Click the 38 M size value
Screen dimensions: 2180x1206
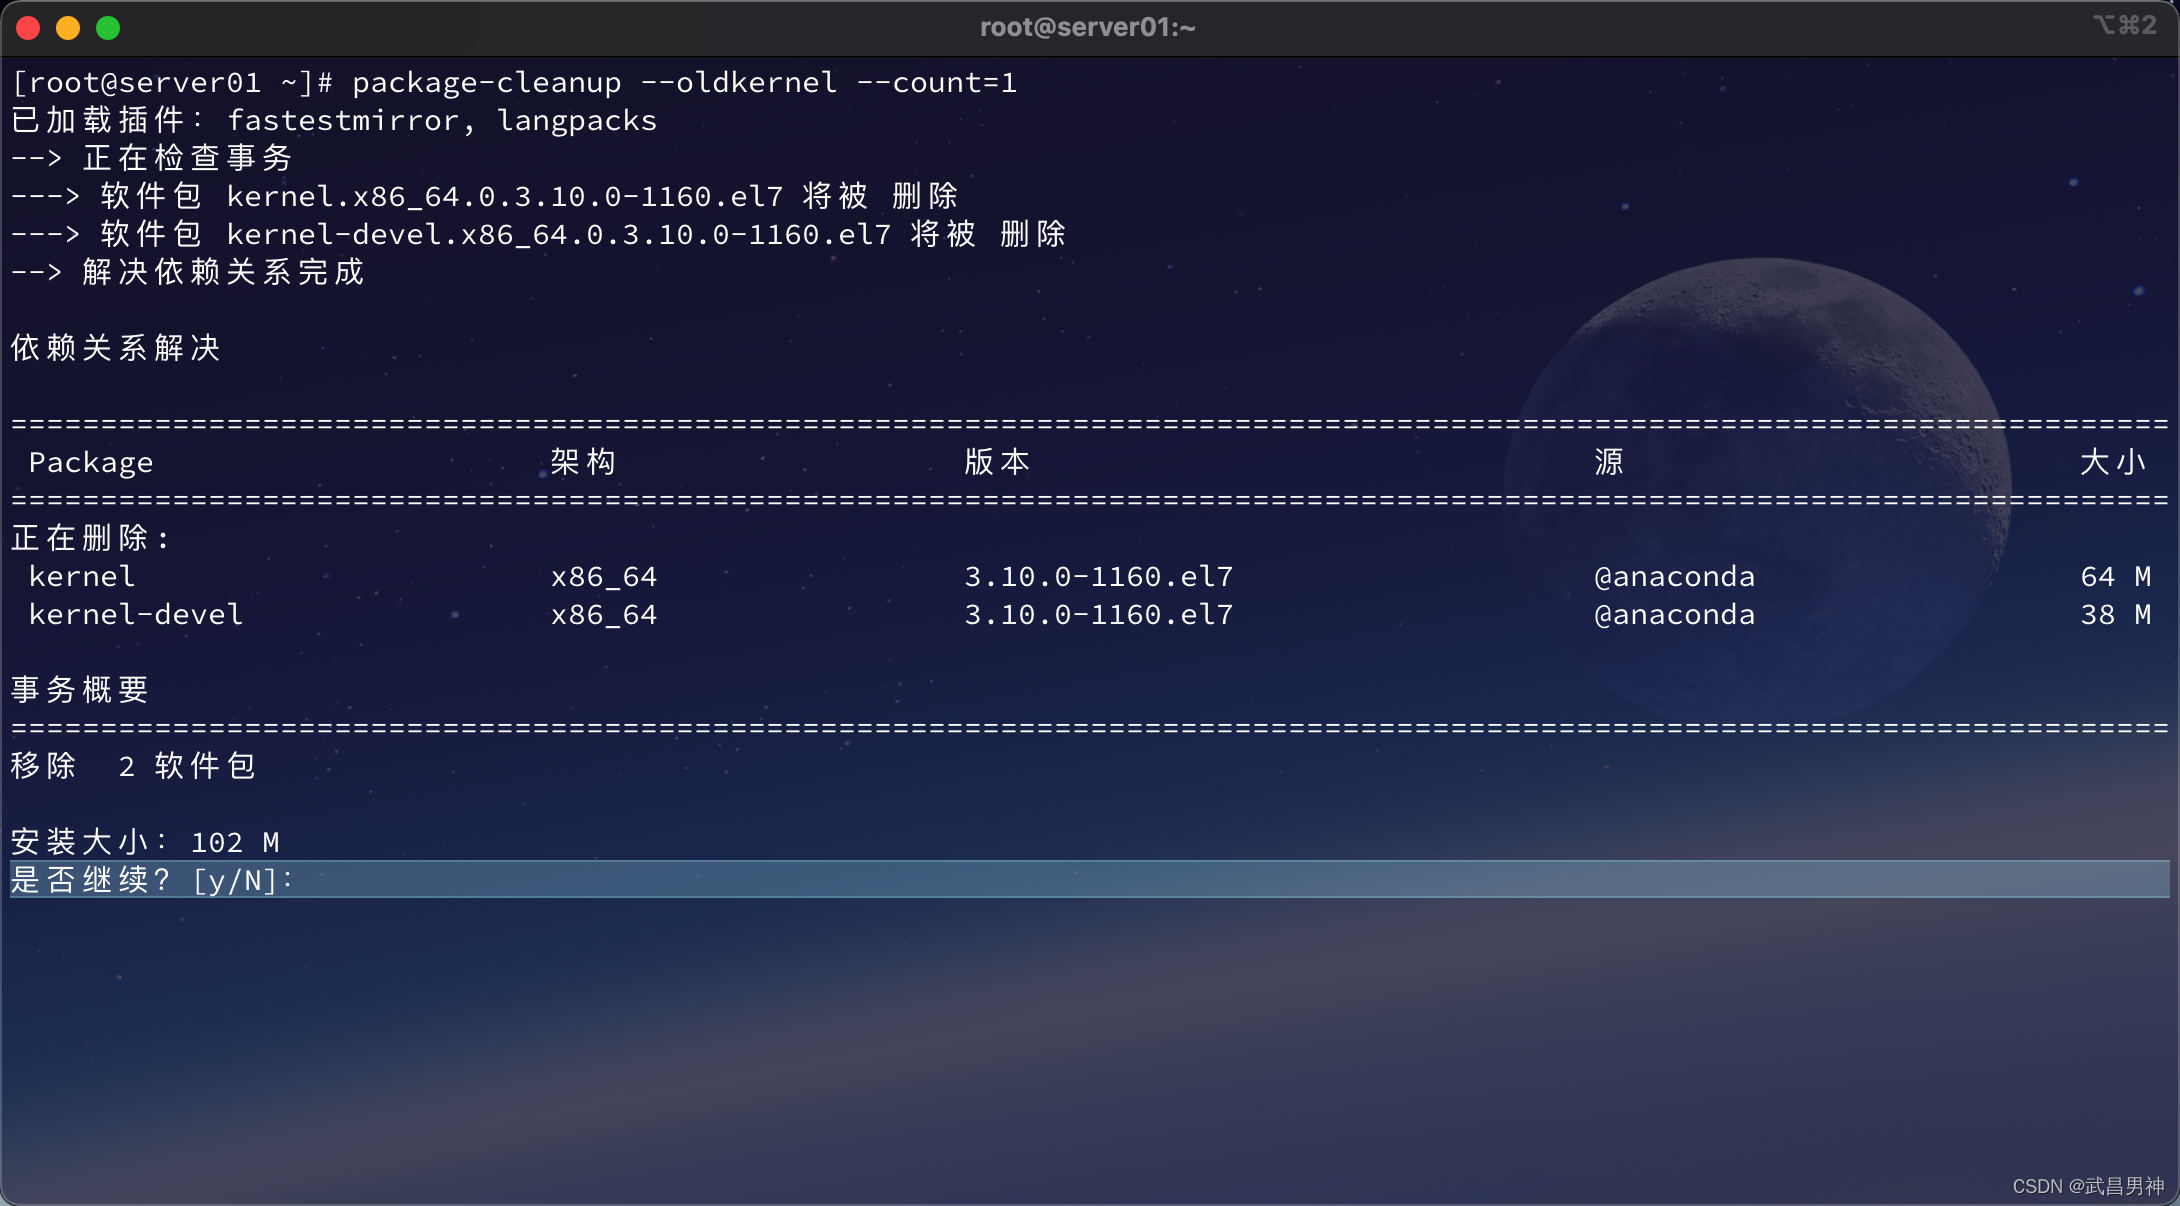pos(2115,614)
